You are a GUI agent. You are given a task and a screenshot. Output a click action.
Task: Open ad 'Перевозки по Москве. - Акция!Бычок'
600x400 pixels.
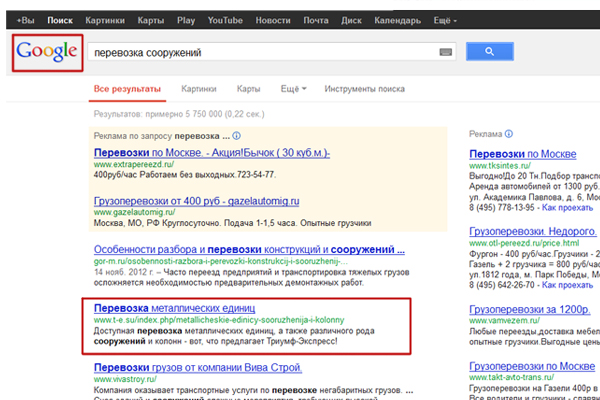[212, 153]
